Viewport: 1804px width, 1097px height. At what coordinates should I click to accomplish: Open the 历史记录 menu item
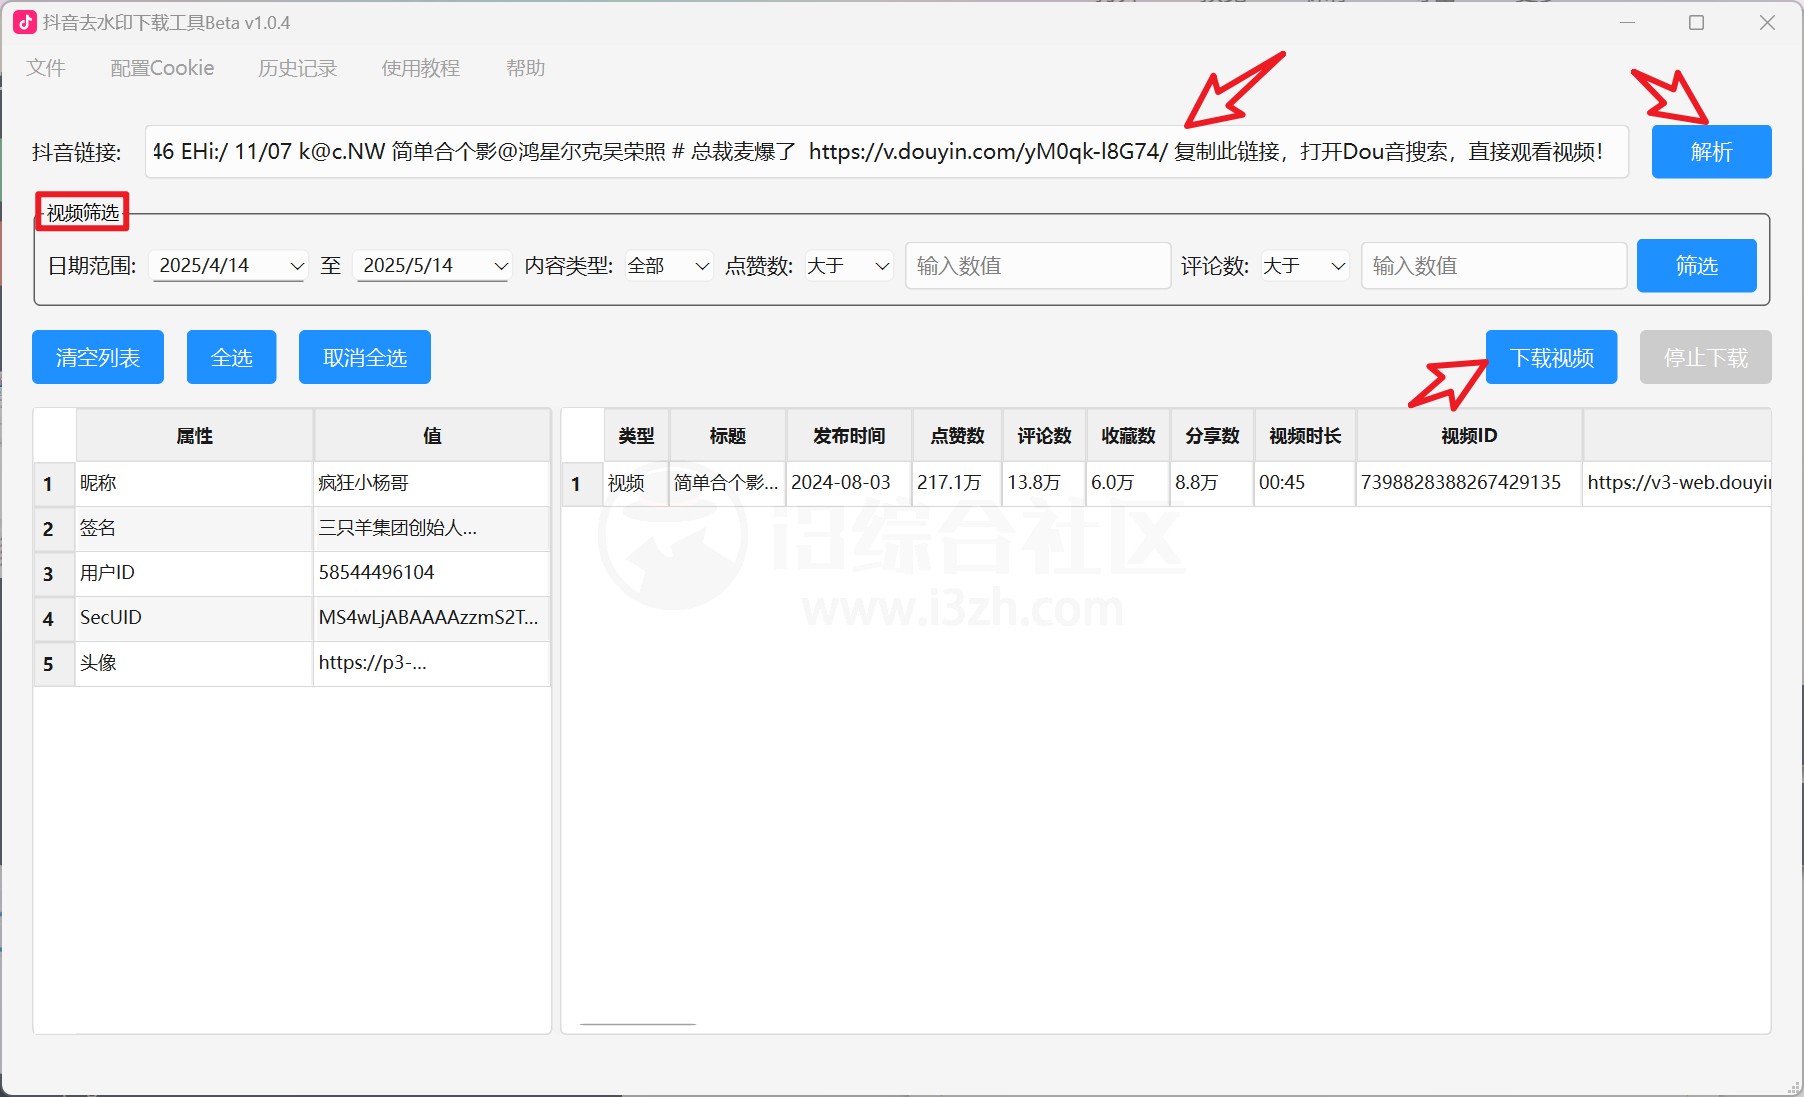(297, 68)
